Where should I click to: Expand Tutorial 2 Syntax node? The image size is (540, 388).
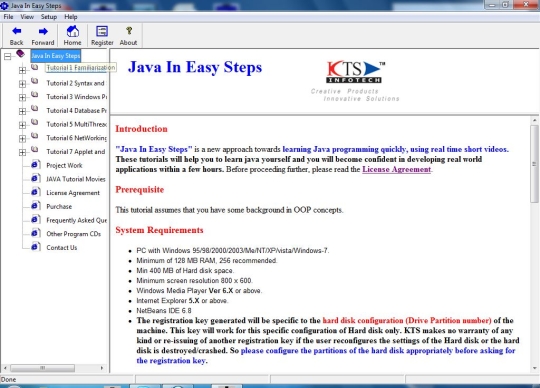(x=22, y=84)
